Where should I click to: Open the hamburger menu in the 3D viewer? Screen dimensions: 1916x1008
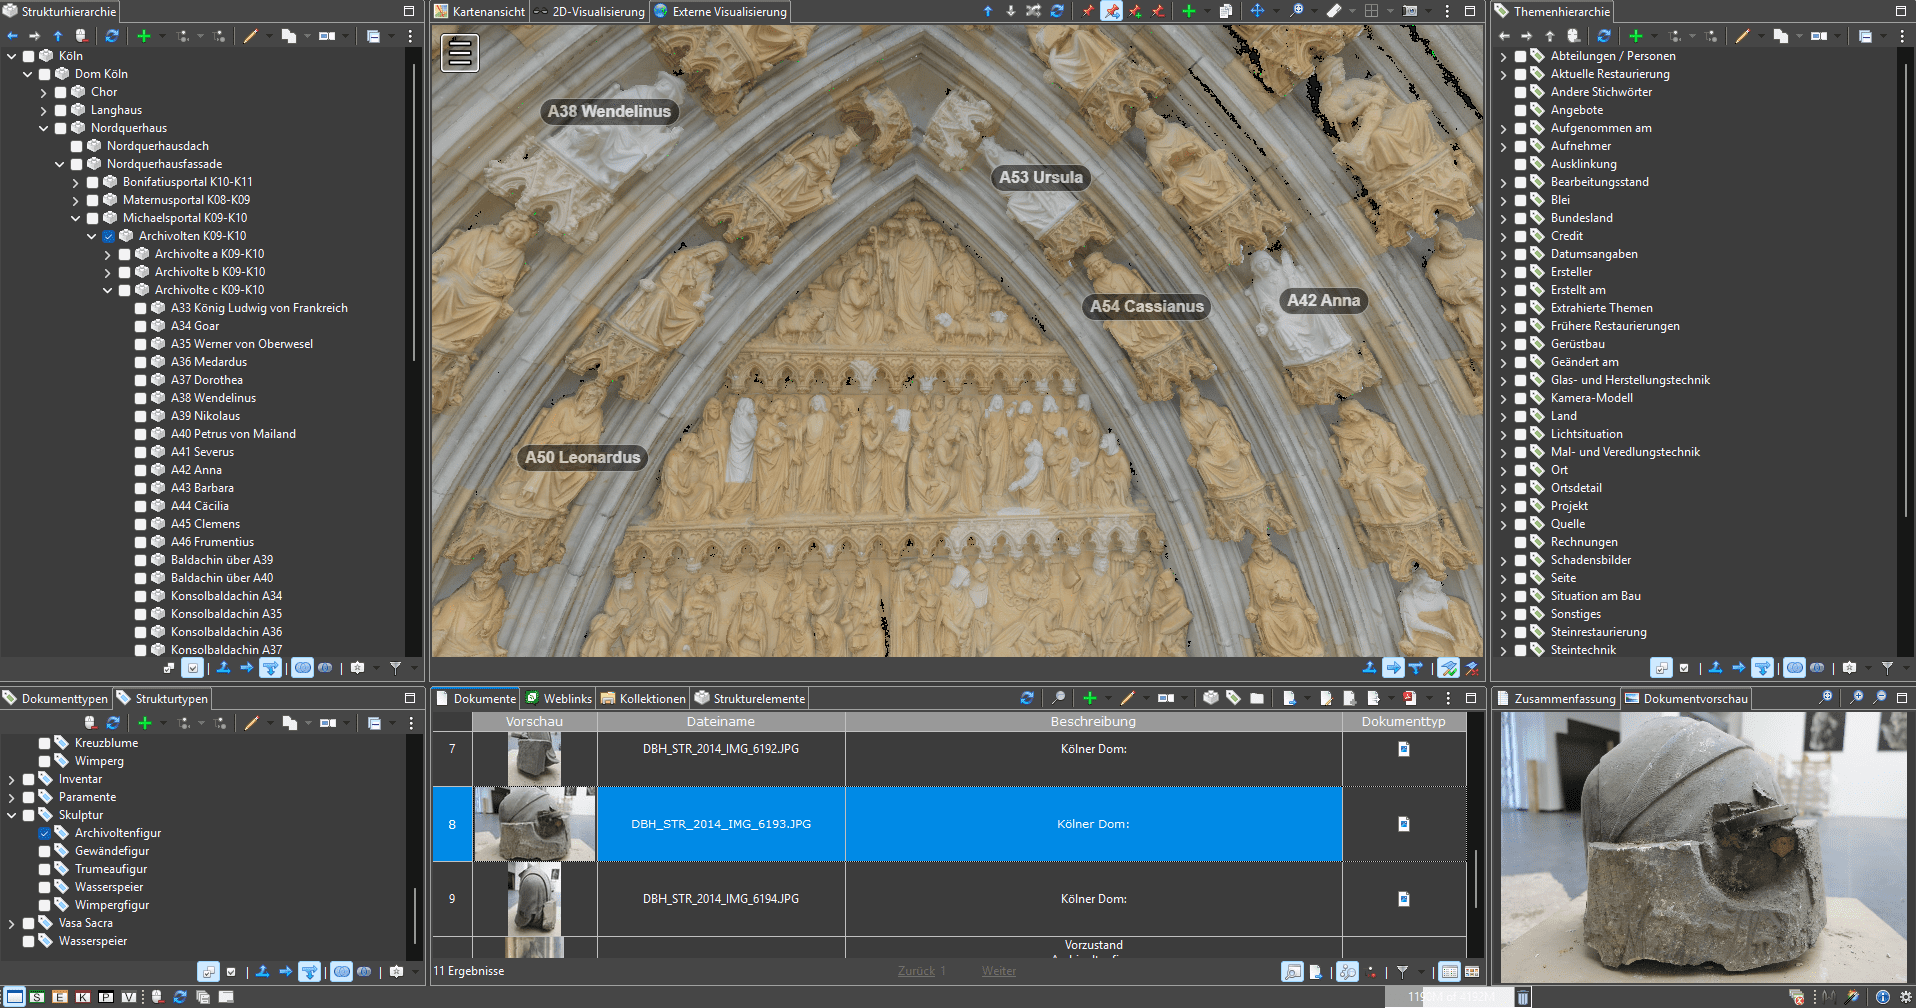click(460, 53)
